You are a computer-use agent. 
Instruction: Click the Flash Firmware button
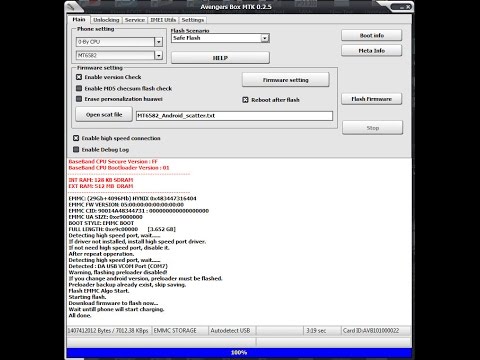click(x=372, y=99)
